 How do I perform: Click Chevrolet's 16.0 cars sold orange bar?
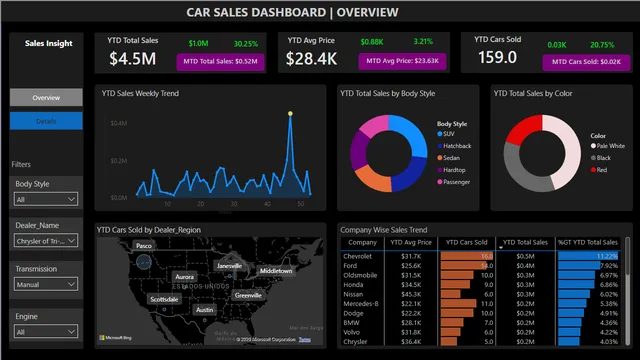[467, 256]
